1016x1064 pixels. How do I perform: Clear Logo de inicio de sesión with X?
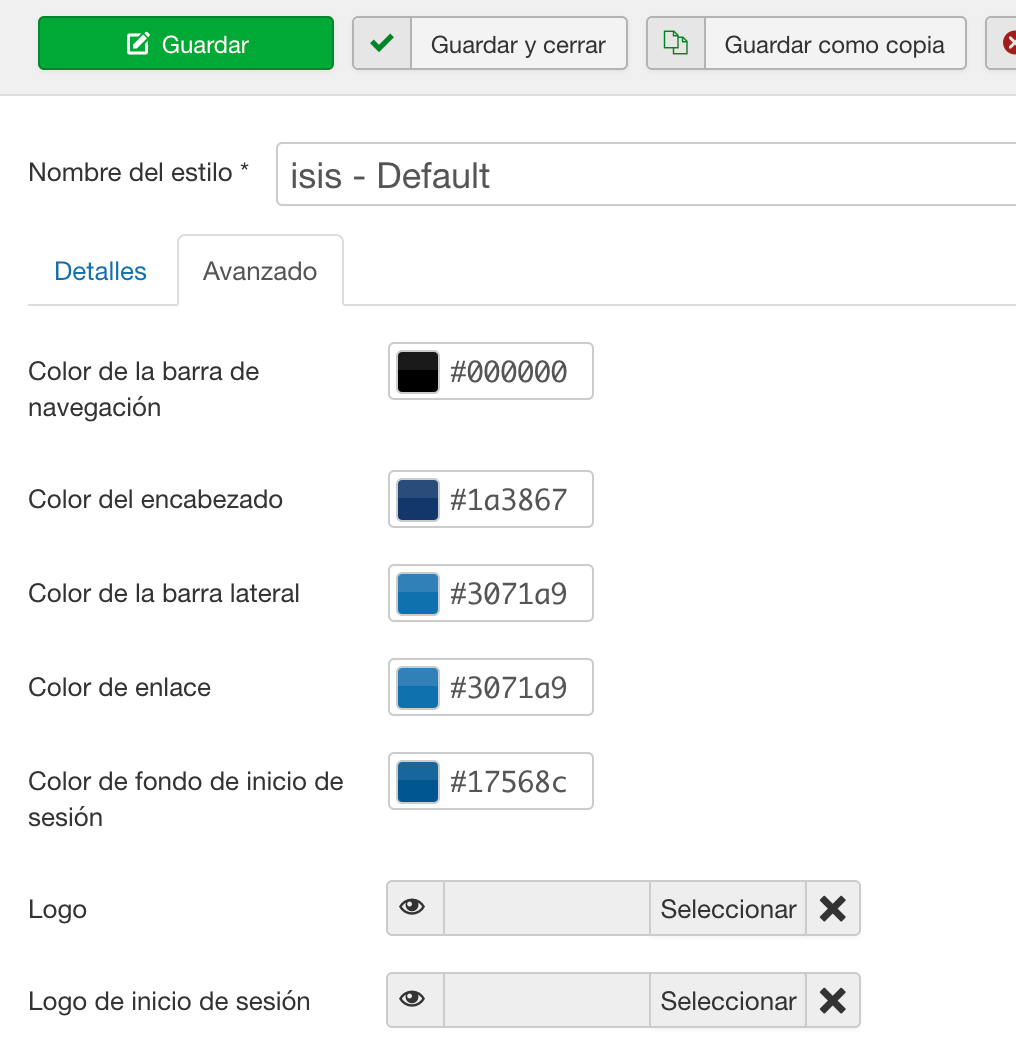point(833,1000)
